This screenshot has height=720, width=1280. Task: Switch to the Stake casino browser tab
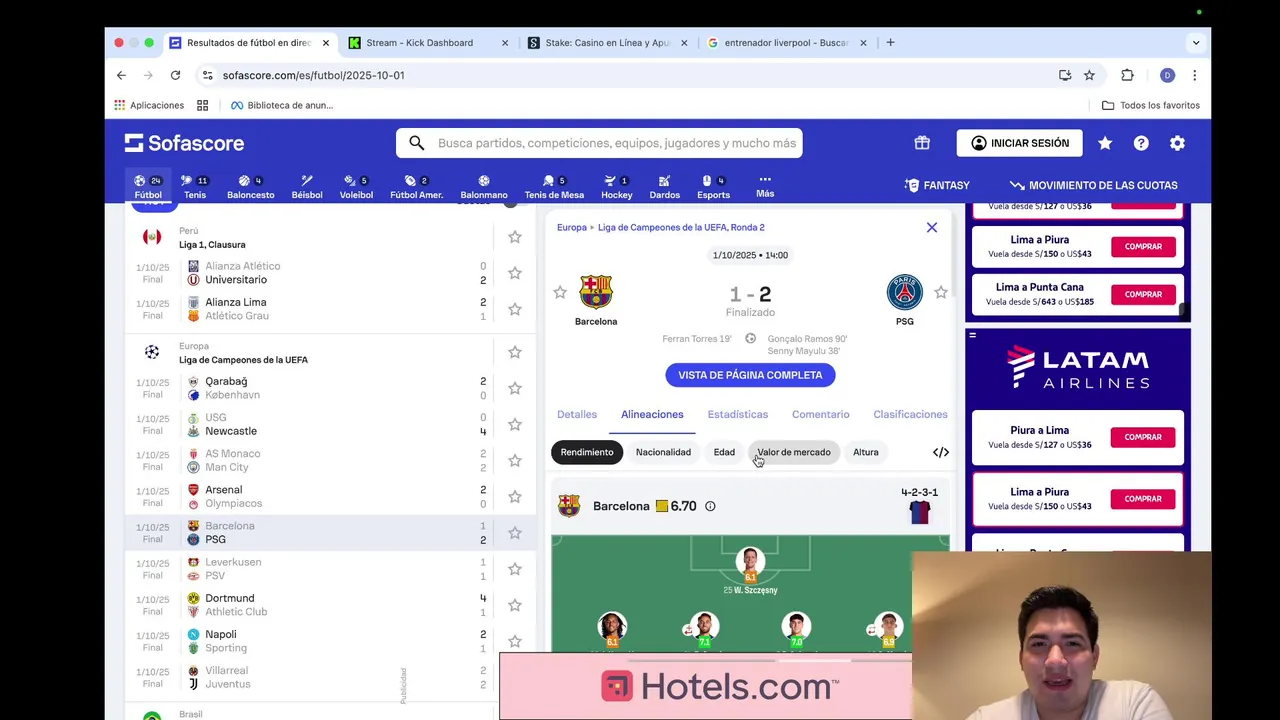607,43
